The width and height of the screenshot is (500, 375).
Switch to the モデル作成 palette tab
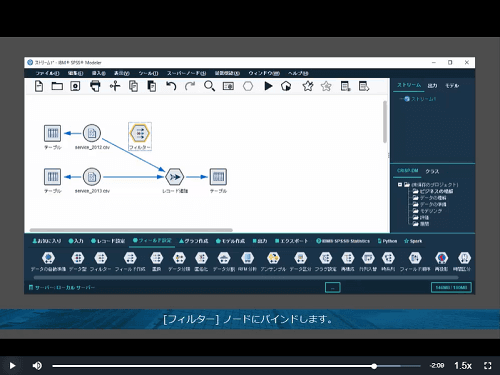tap(230, 241)
